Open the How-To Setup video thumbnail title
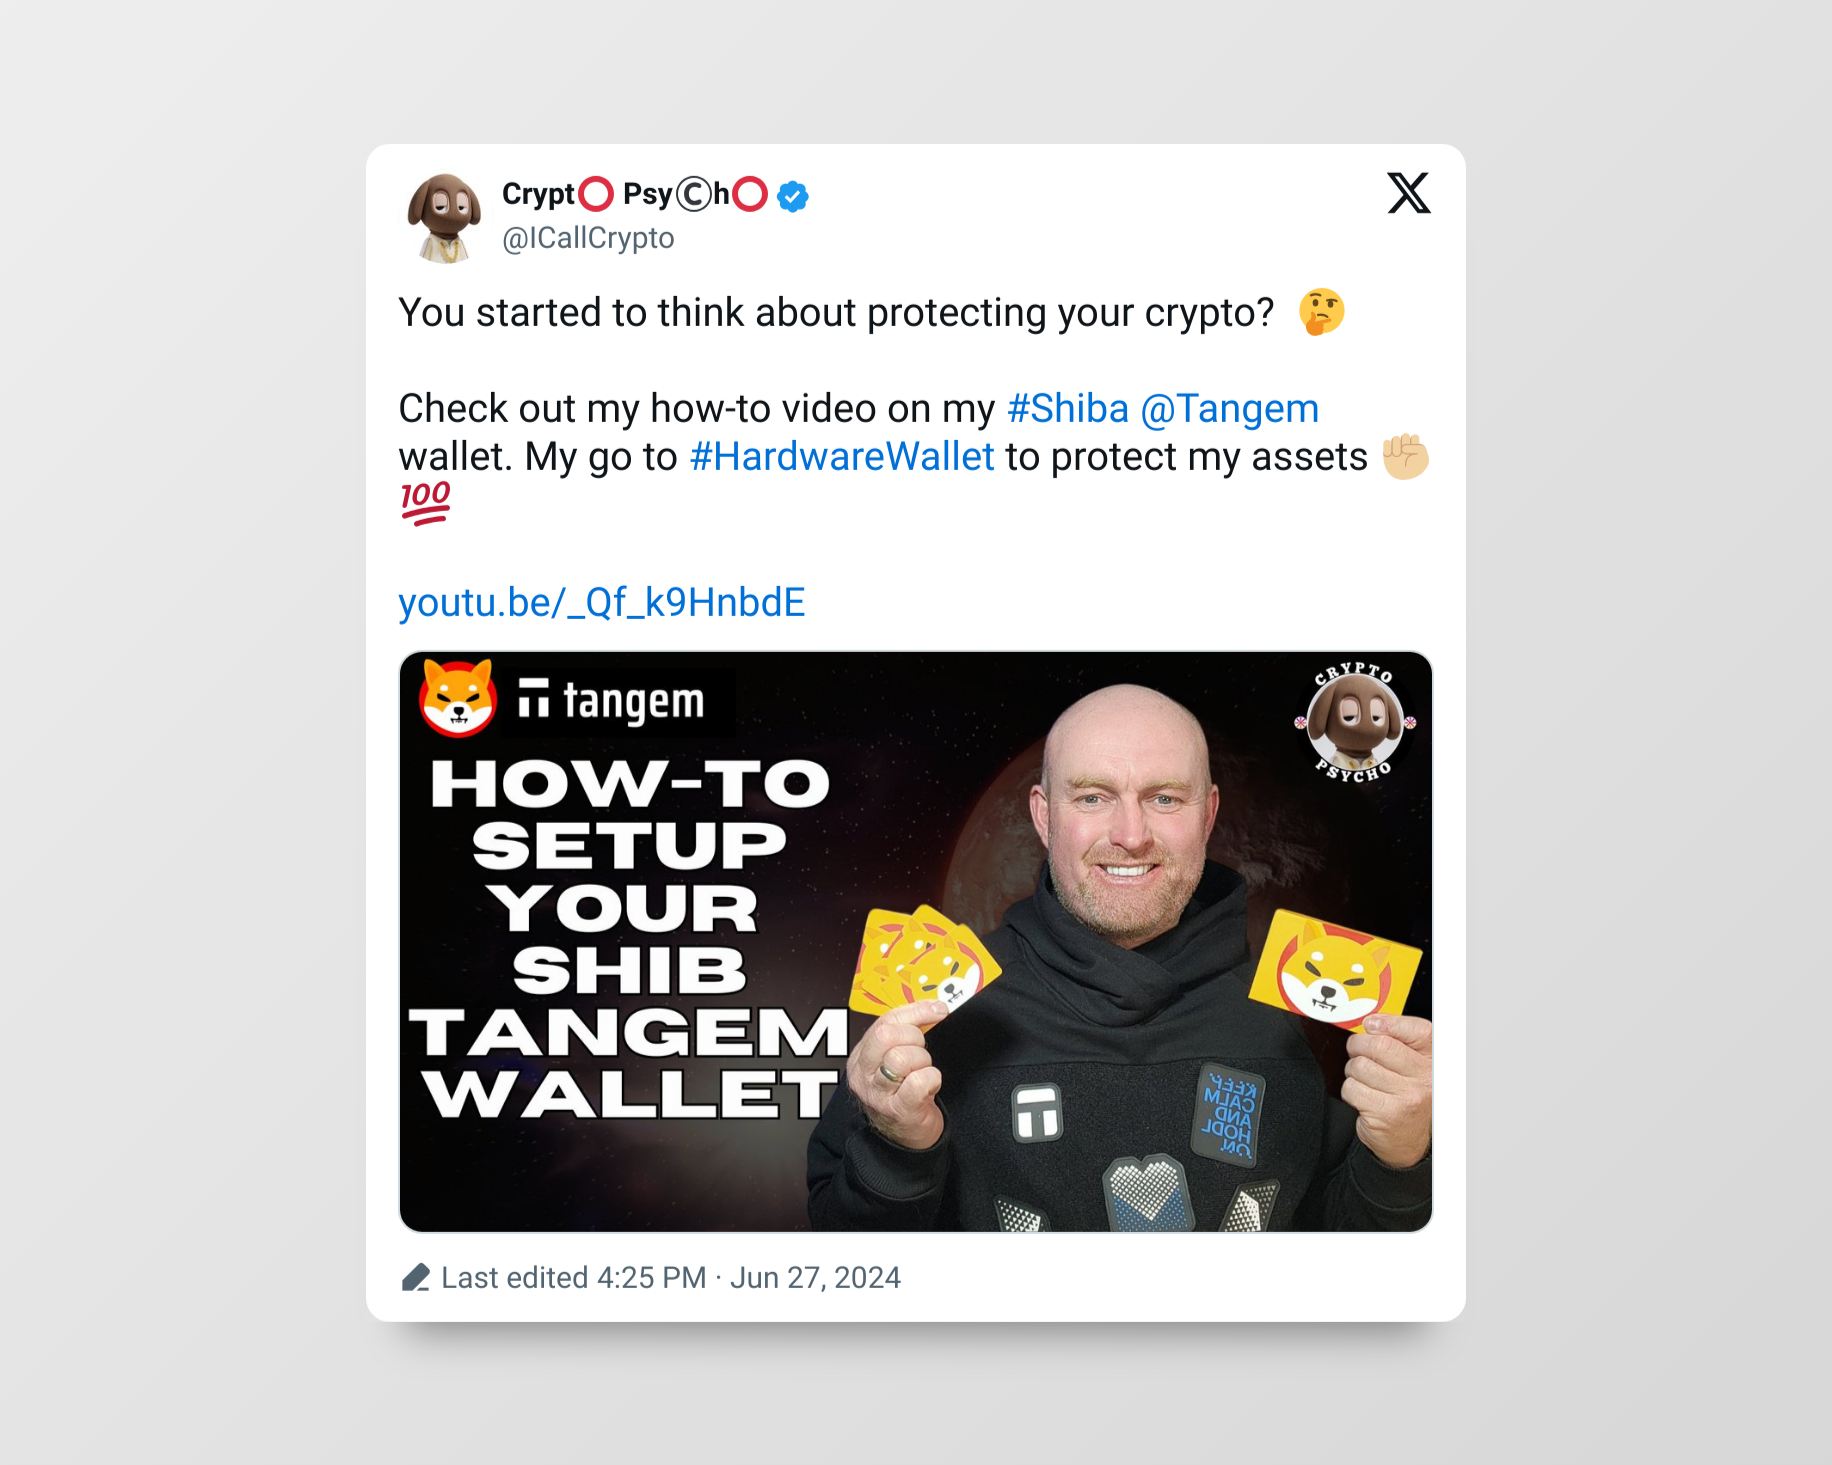Screen dimensions: 1832x1465 [630, 938]
